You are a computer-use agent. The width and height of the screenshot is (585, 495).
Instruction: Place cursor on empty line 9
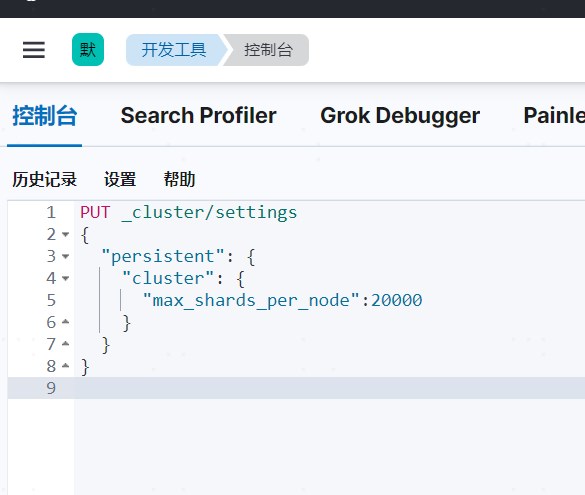tap(328, 388)
